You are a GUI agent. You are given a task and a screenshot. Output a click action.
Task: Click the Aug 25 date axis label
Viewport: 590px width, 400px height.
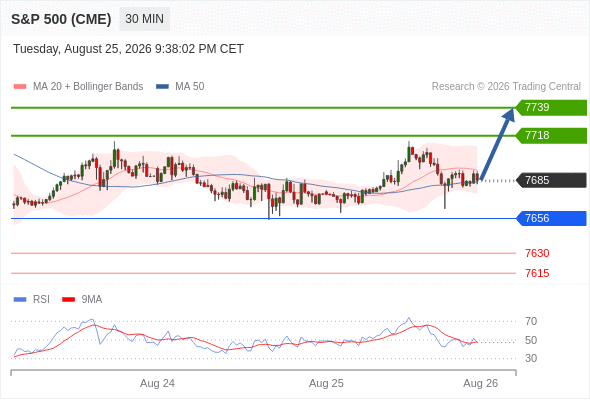pyautogui.click(x=326, y=383)
